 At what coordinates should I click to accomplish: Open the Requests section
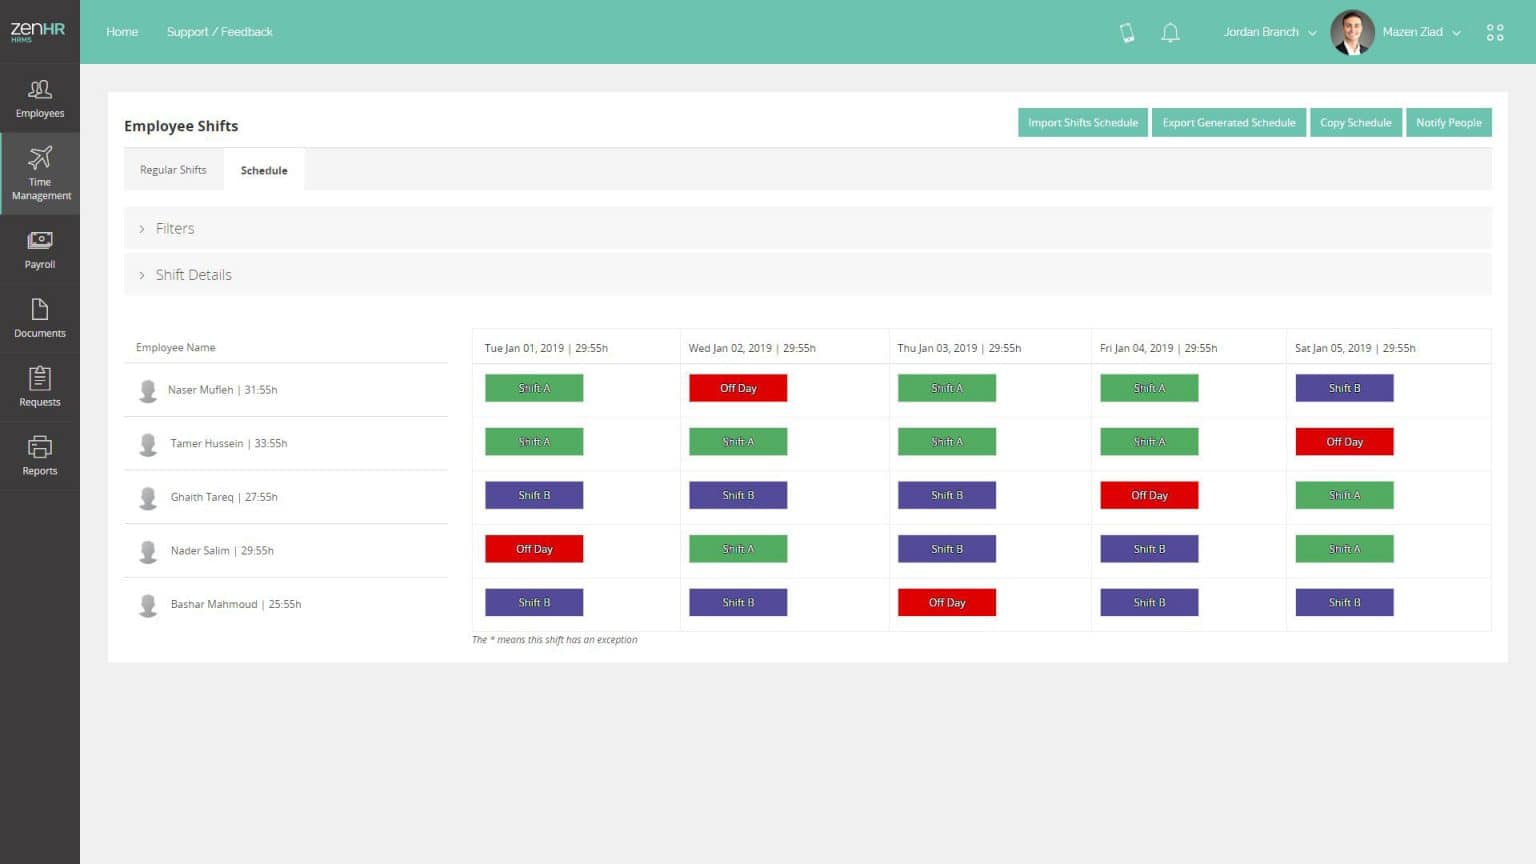(40, 387)
